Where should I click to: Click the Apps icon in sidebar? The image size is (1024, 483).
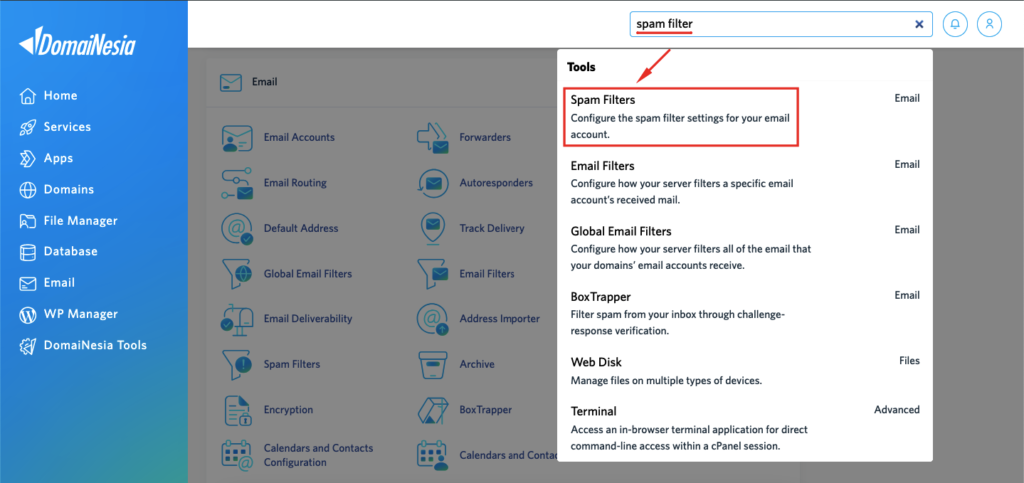tap(27, 159)
